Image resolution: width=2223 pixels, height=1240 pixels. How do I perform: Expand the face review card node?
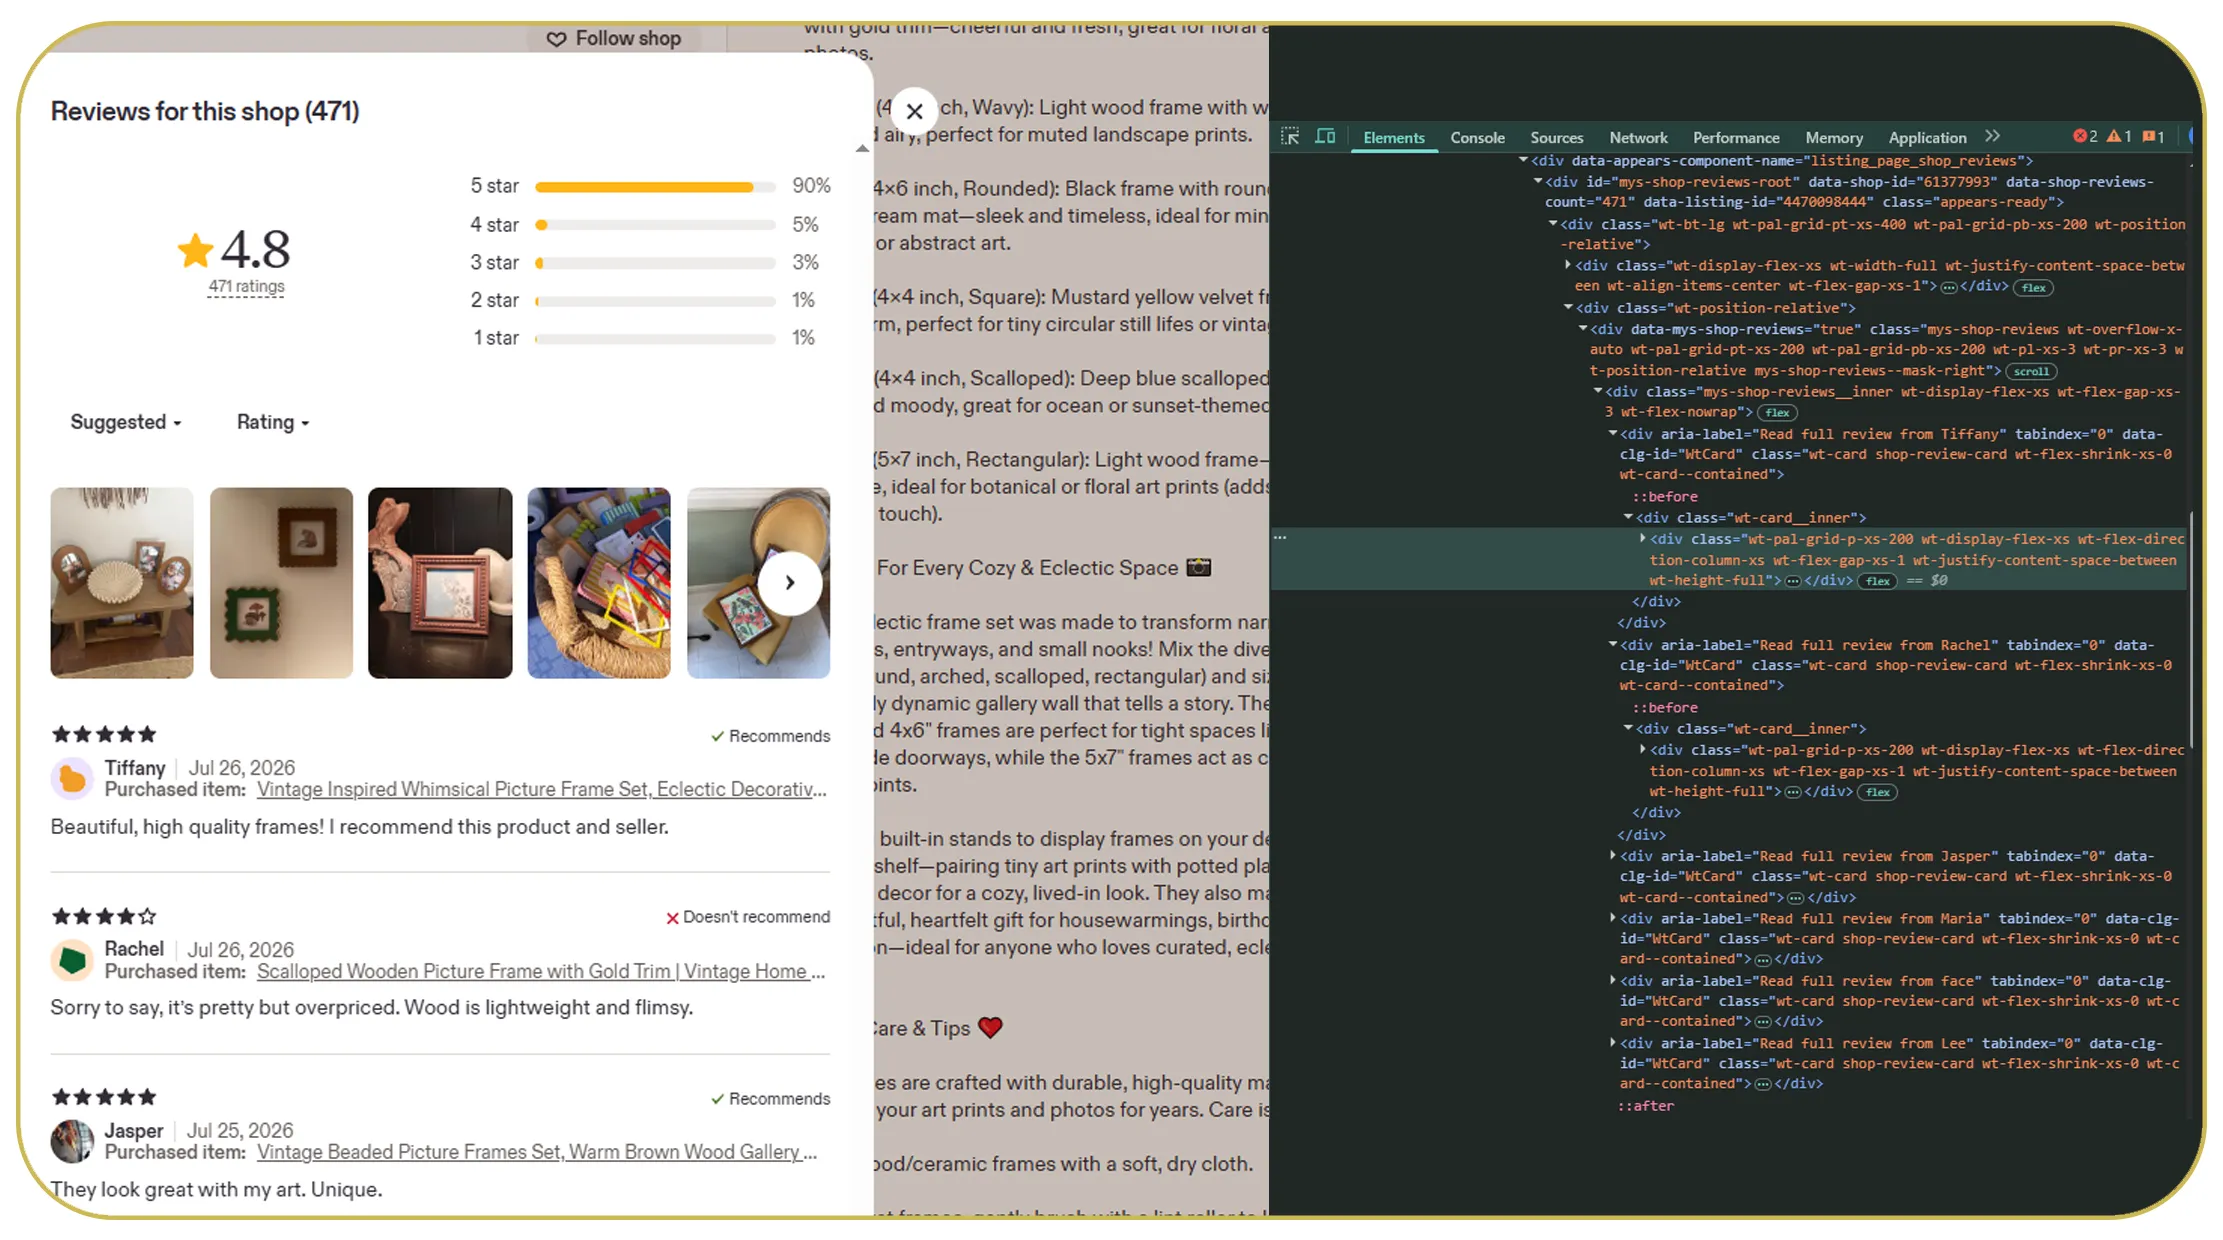click(1613, 980)
